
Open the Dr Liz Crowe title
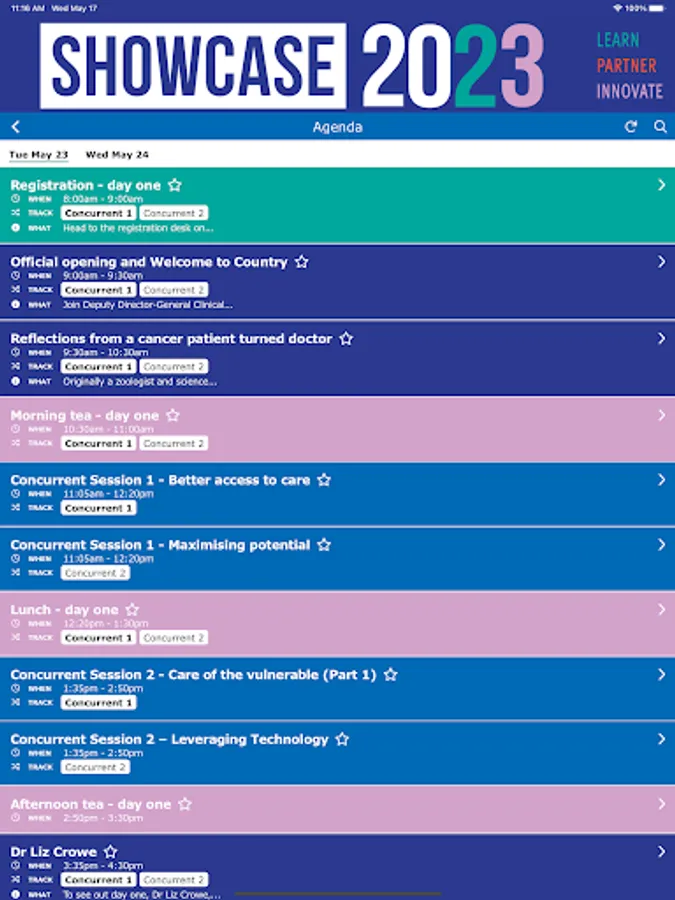click(53, 851)
